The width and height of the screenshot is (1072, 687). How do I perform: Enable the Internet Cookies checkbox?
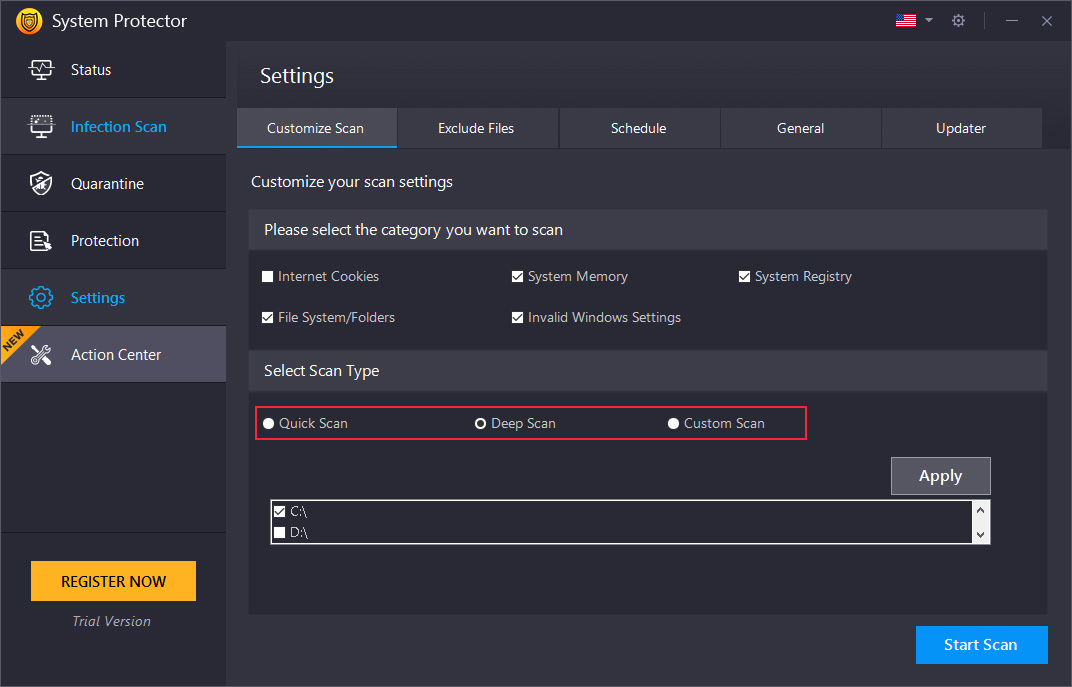(267, 276)
